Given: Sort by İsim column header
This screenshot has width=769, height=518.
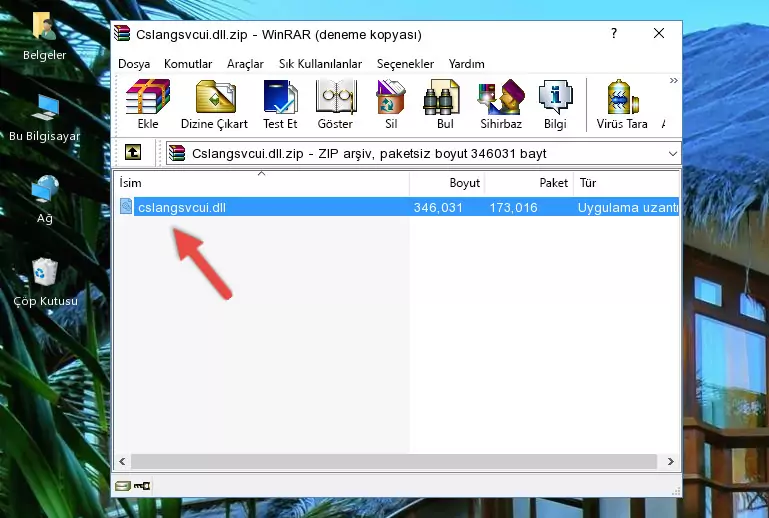Looking at the screenshot, I should coord(262,183).
